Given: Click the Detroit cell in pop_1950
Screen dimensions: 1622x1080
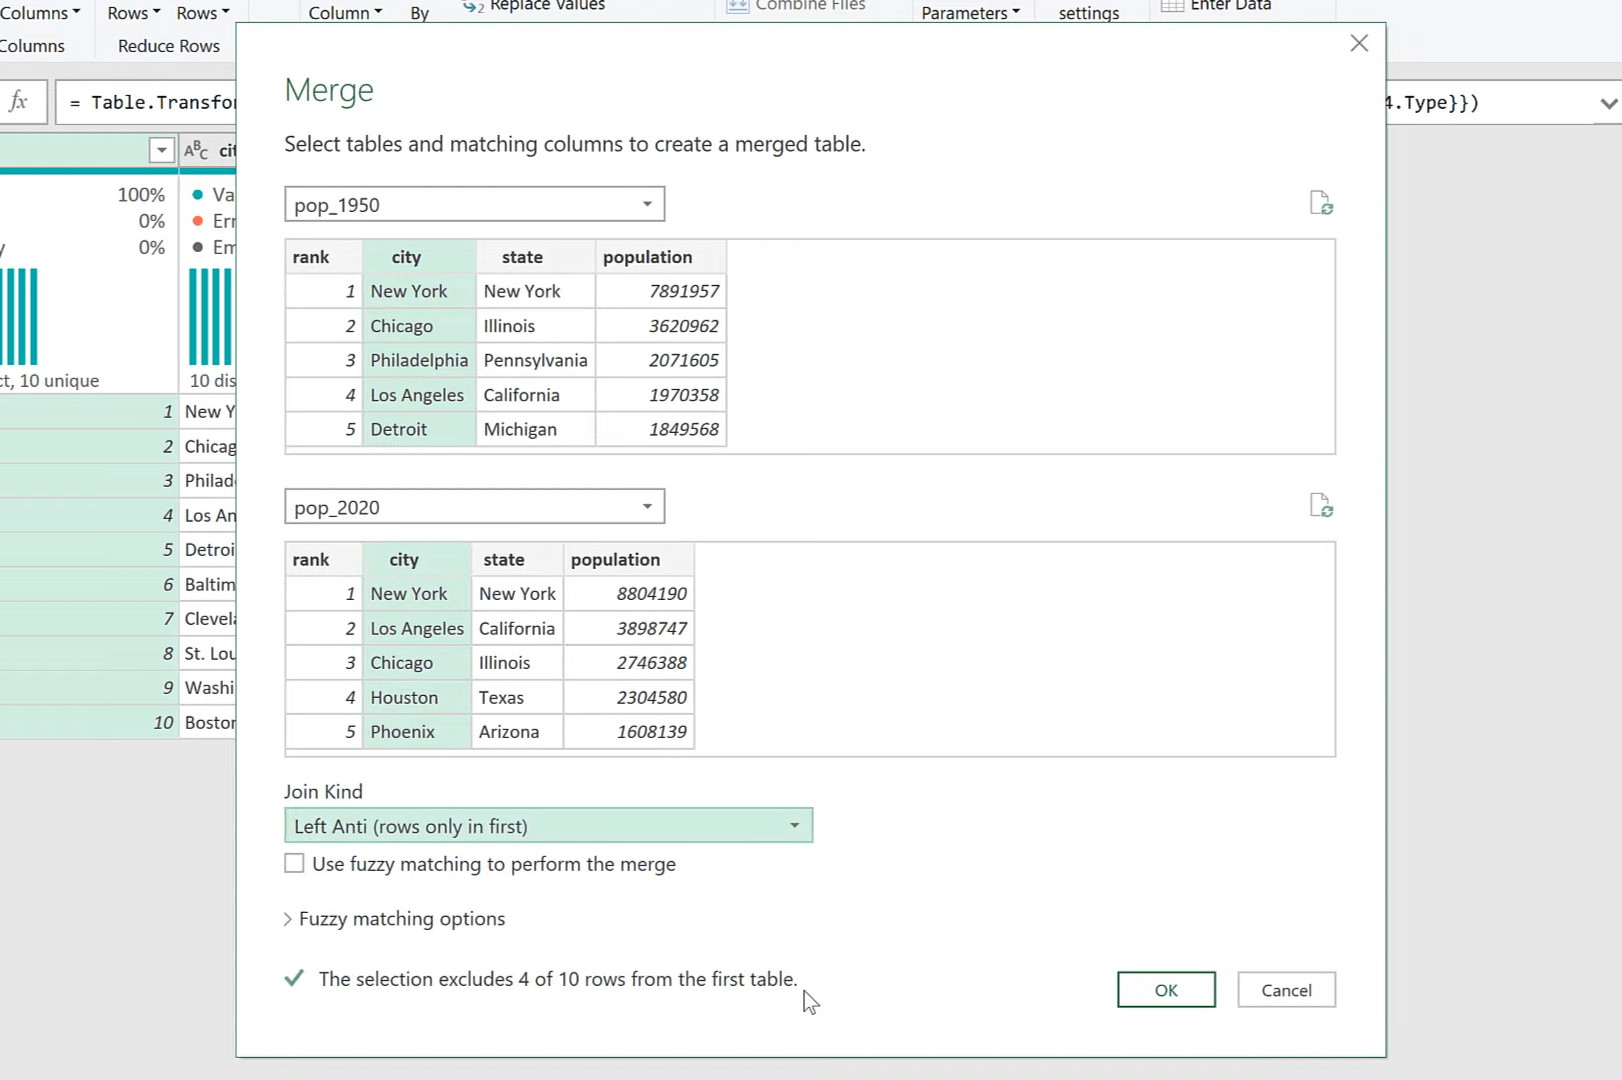Looking at the screenshot, I should point(419,429).
